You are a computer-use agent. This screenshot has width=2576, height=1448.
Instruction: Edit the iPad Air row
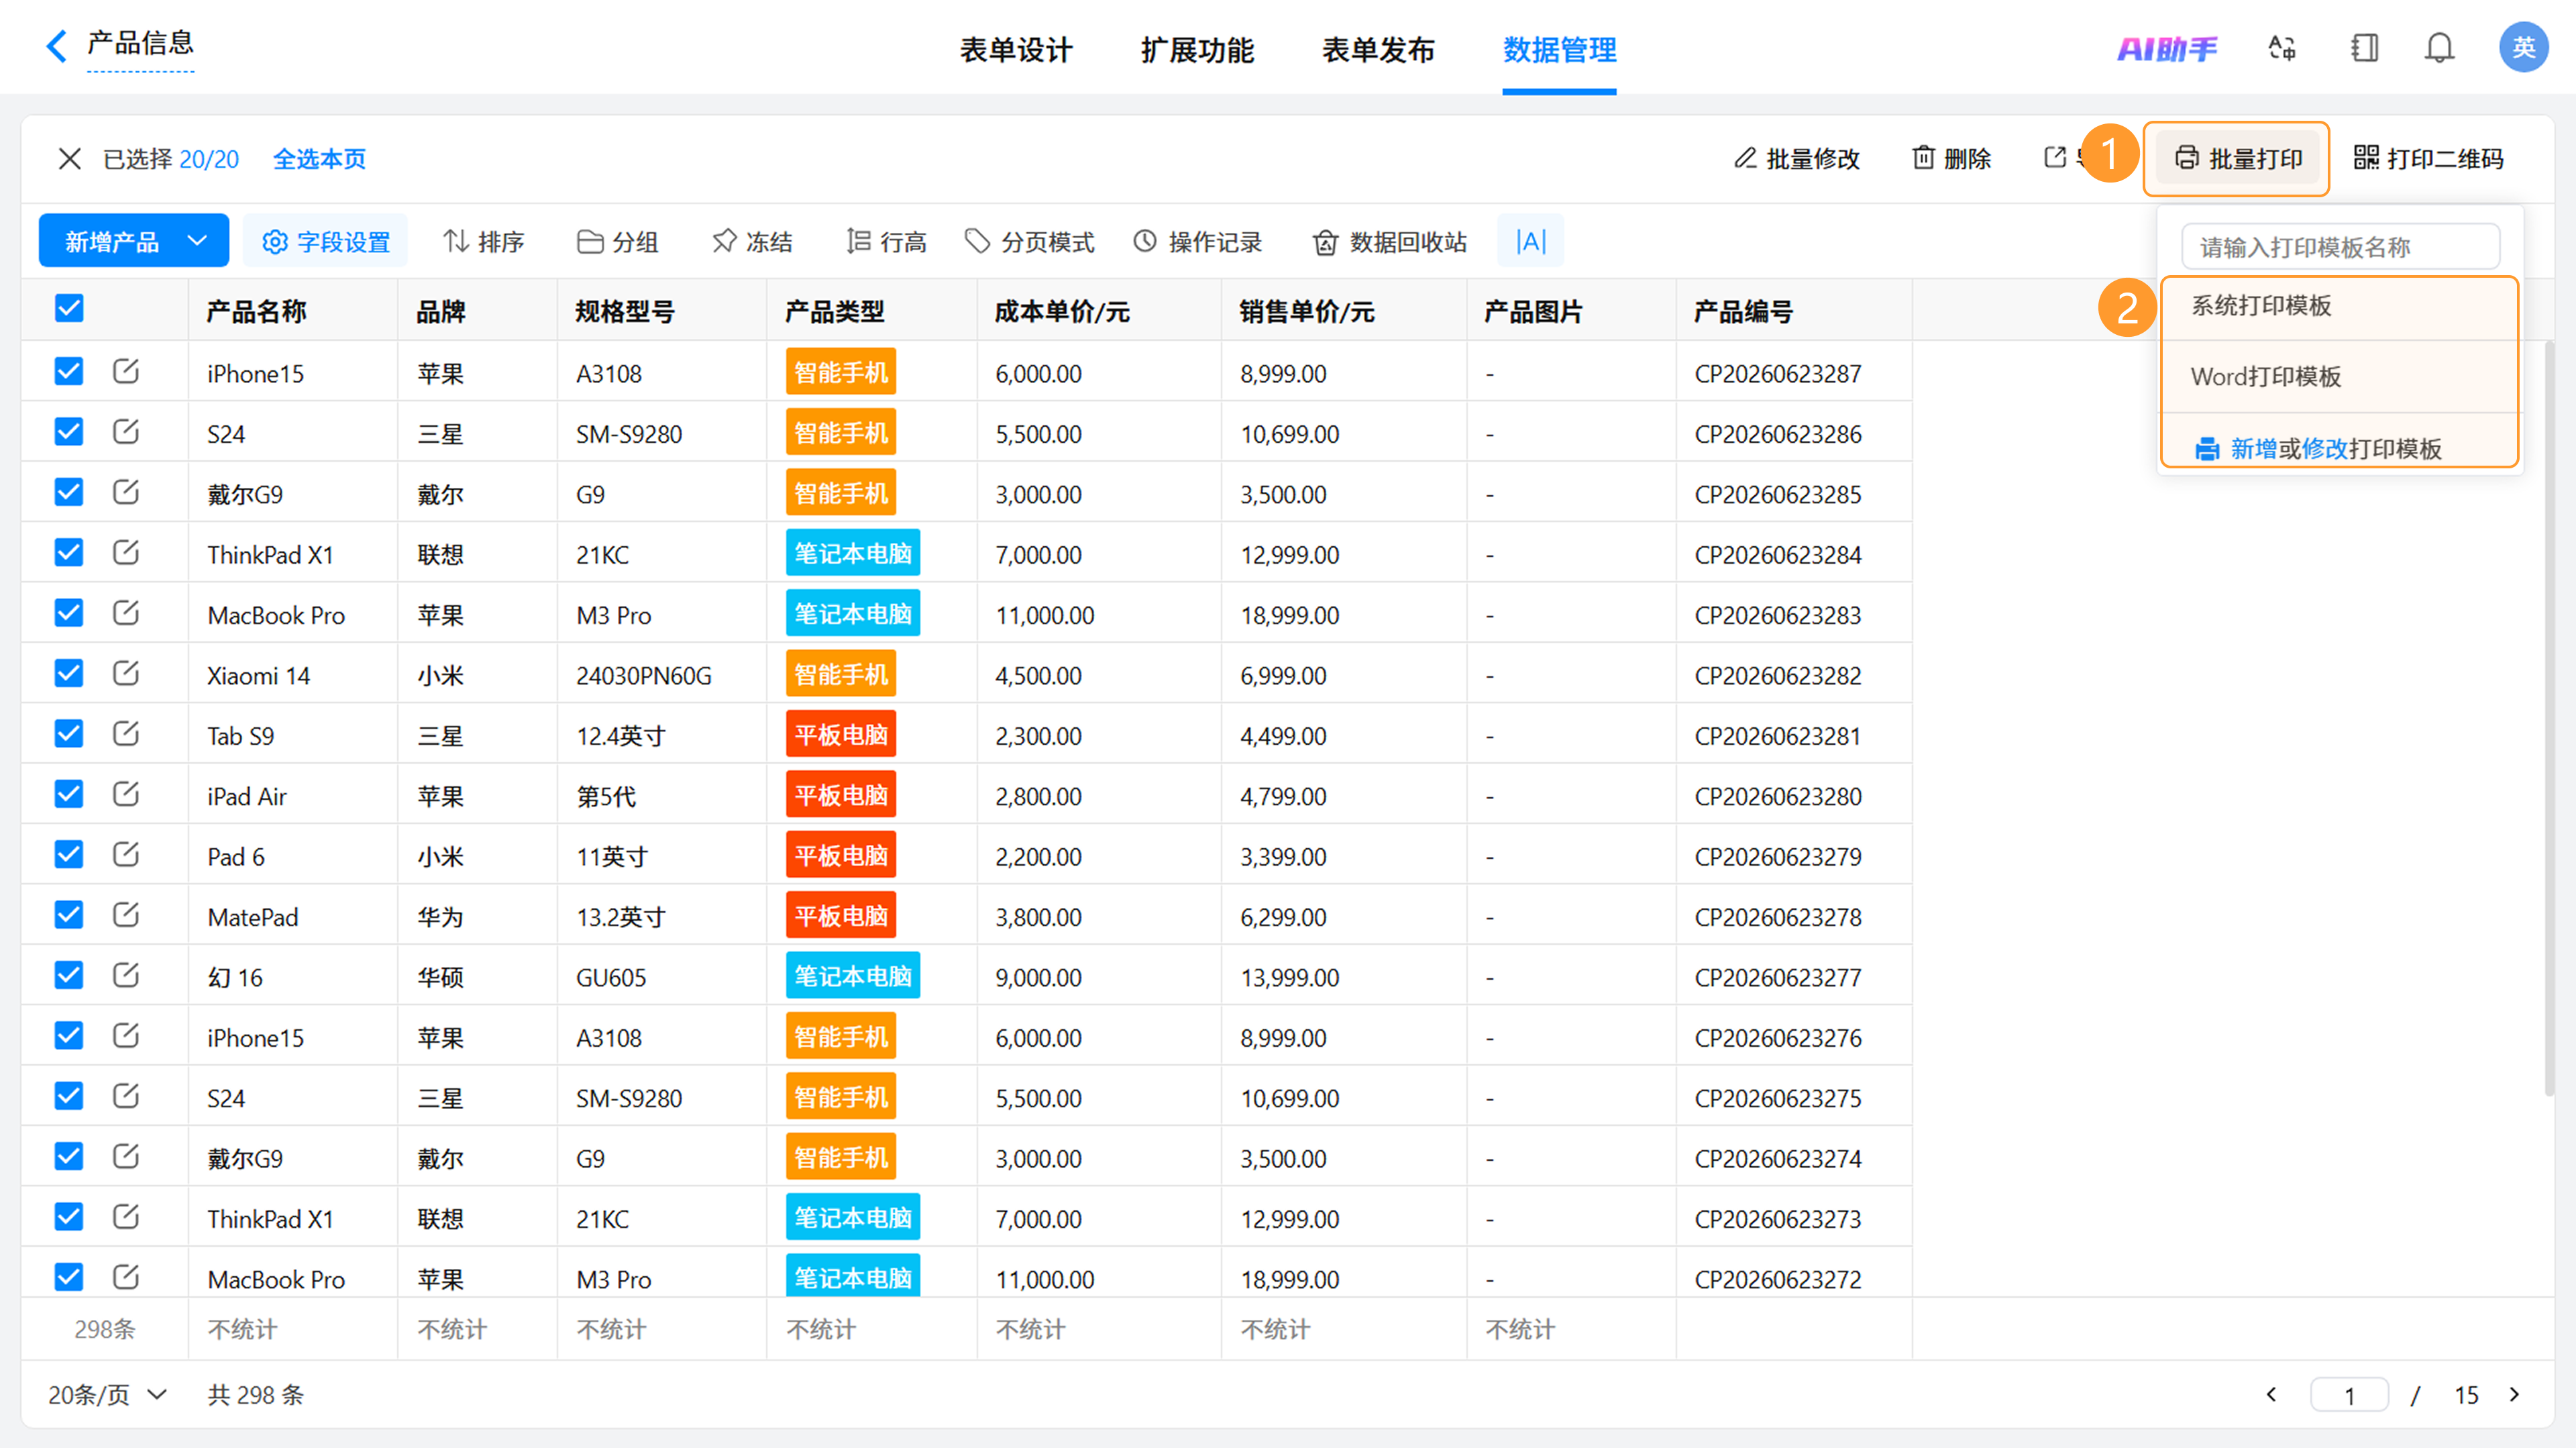point(126,795)
